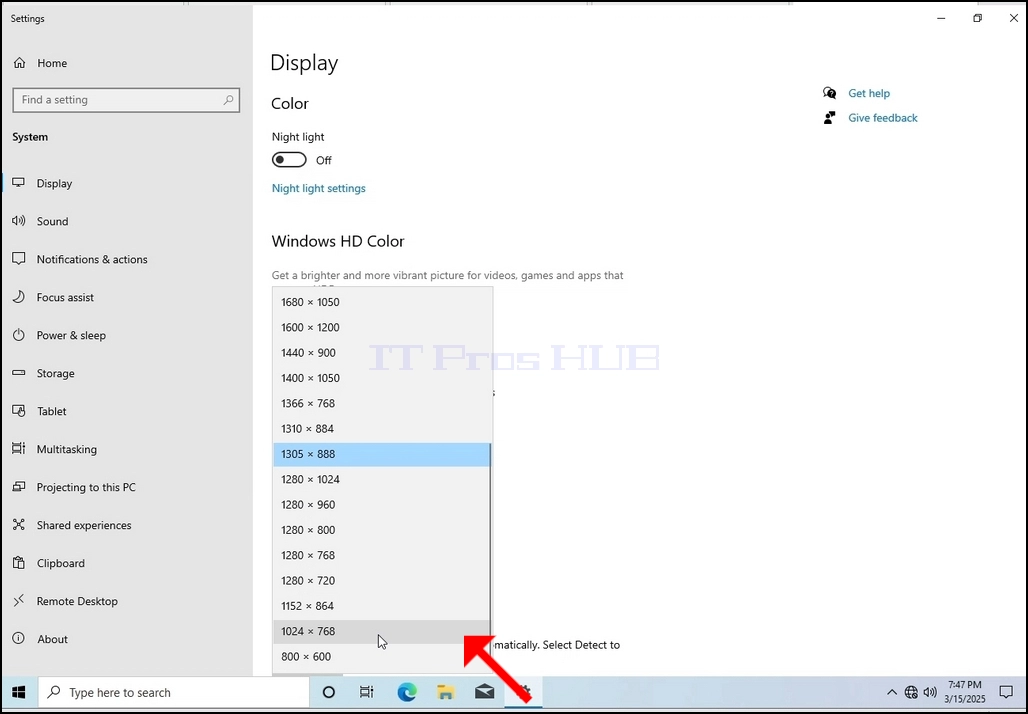Screen dimensions: 1028x714
Task: Go to Notifications & actions
Action: pos(92,260)
